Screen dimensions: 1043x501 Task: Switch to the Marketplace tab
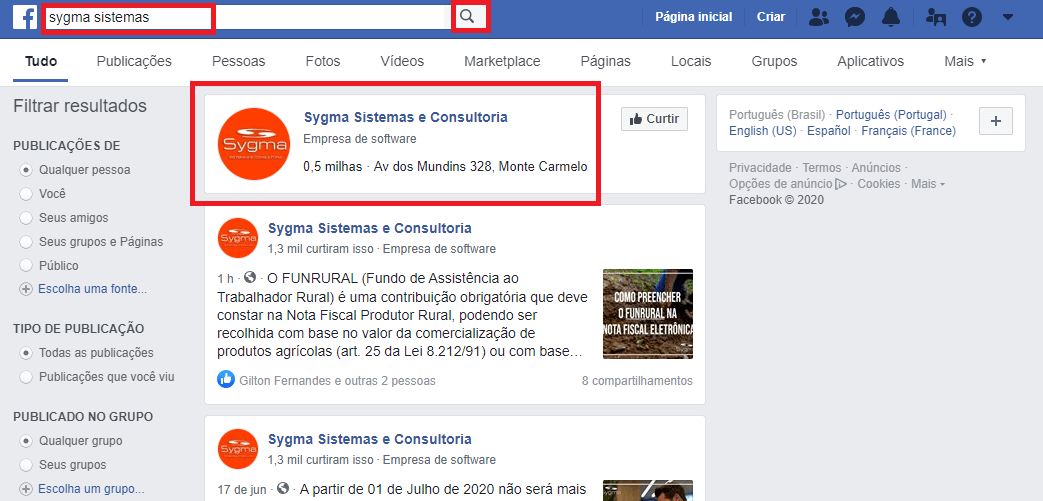pyautogui.click(x=502, y=61)
